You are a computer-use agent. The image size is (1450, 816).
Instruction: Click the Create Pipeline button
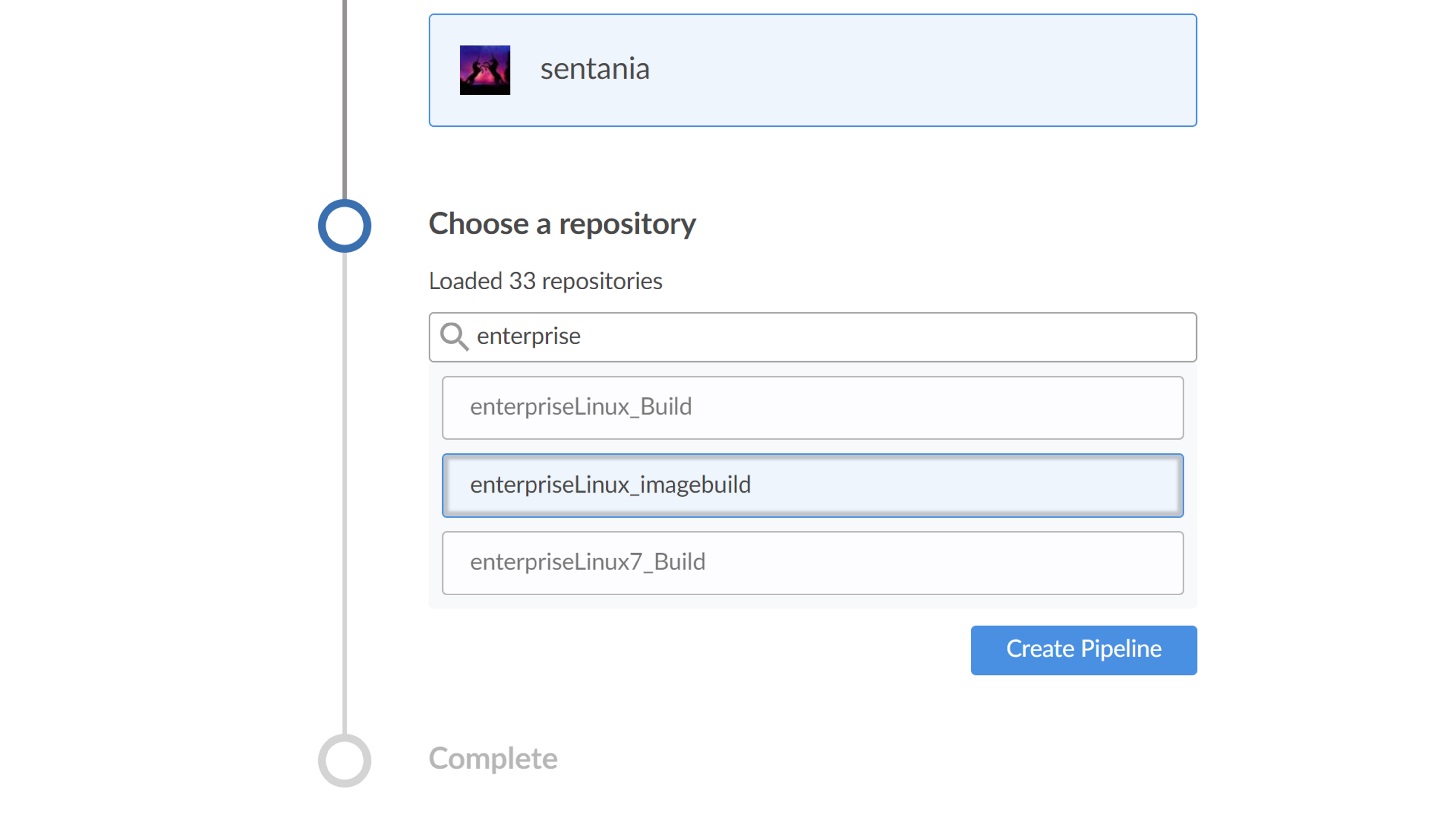pyautogui.click(x=1084, y=650)
